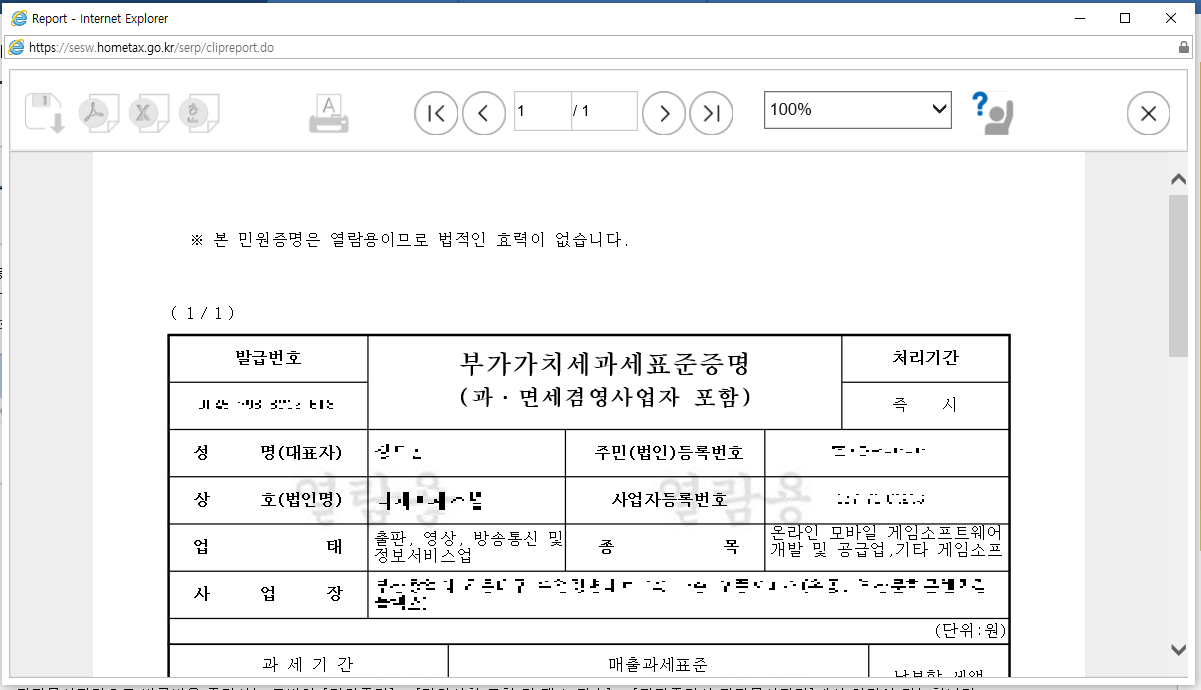Viewport: 1201px width, 690px height.
Task: Click the security lock icon in address bar
Action: [1184, 47]
